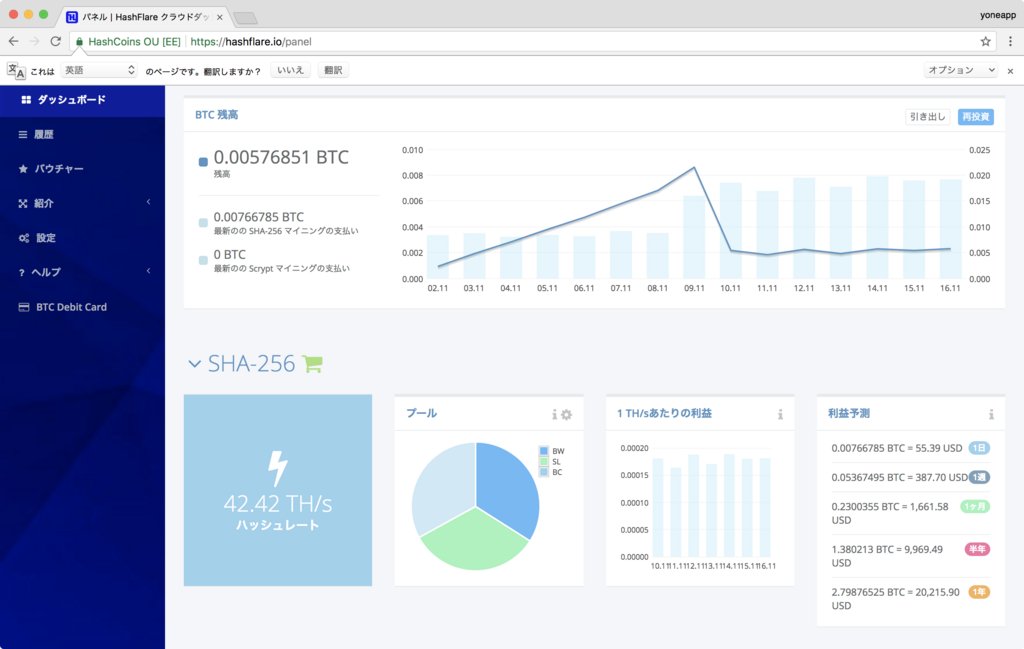
Task: Click the 1ヶ月 monthly forecast badge
Action: click(x=975, y=507)
